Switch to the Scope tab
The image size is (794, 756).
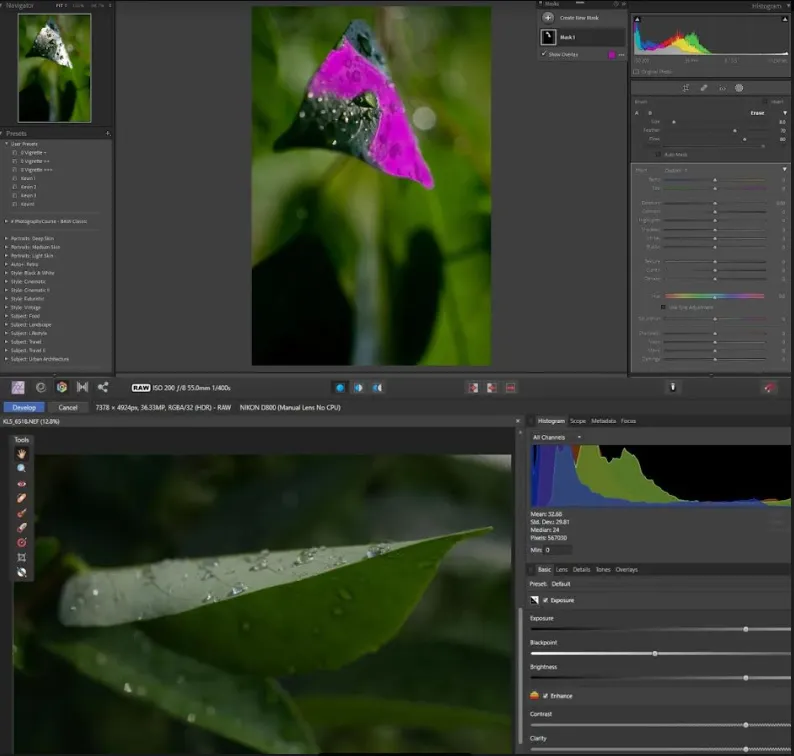pos(578,421)
